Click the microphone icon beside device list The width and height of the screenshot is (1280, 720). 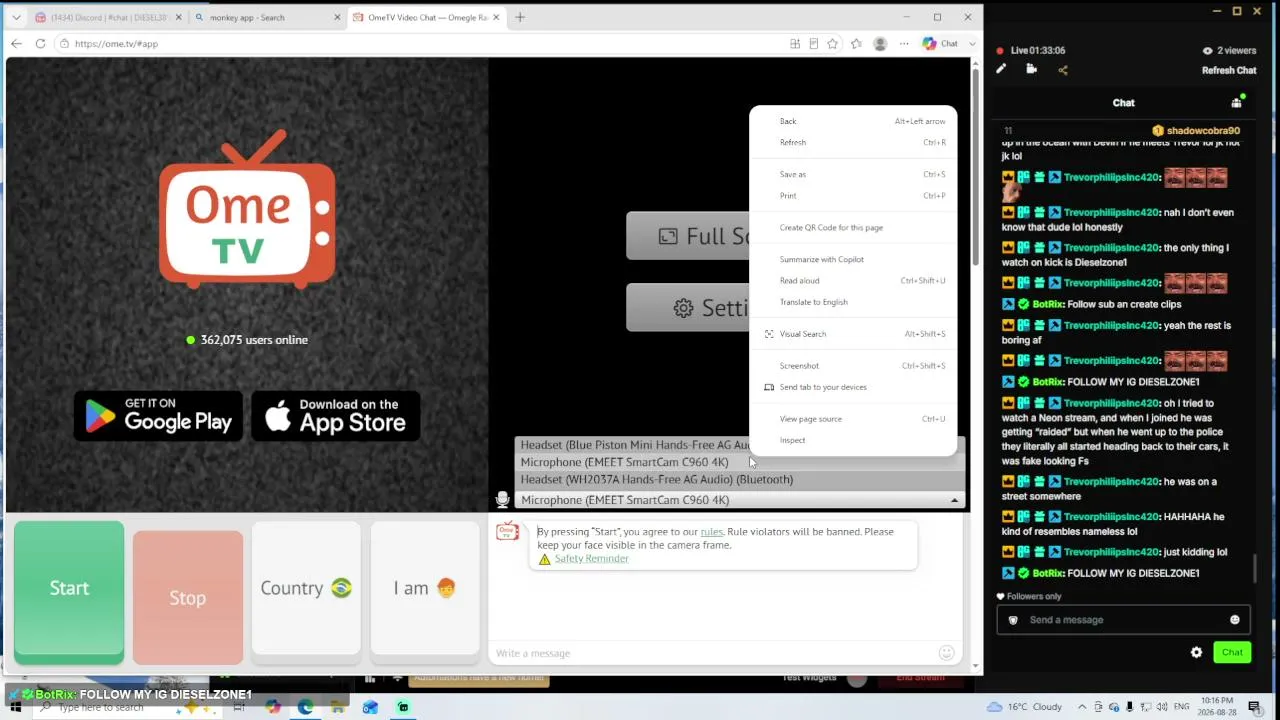(x=503, y=499)
